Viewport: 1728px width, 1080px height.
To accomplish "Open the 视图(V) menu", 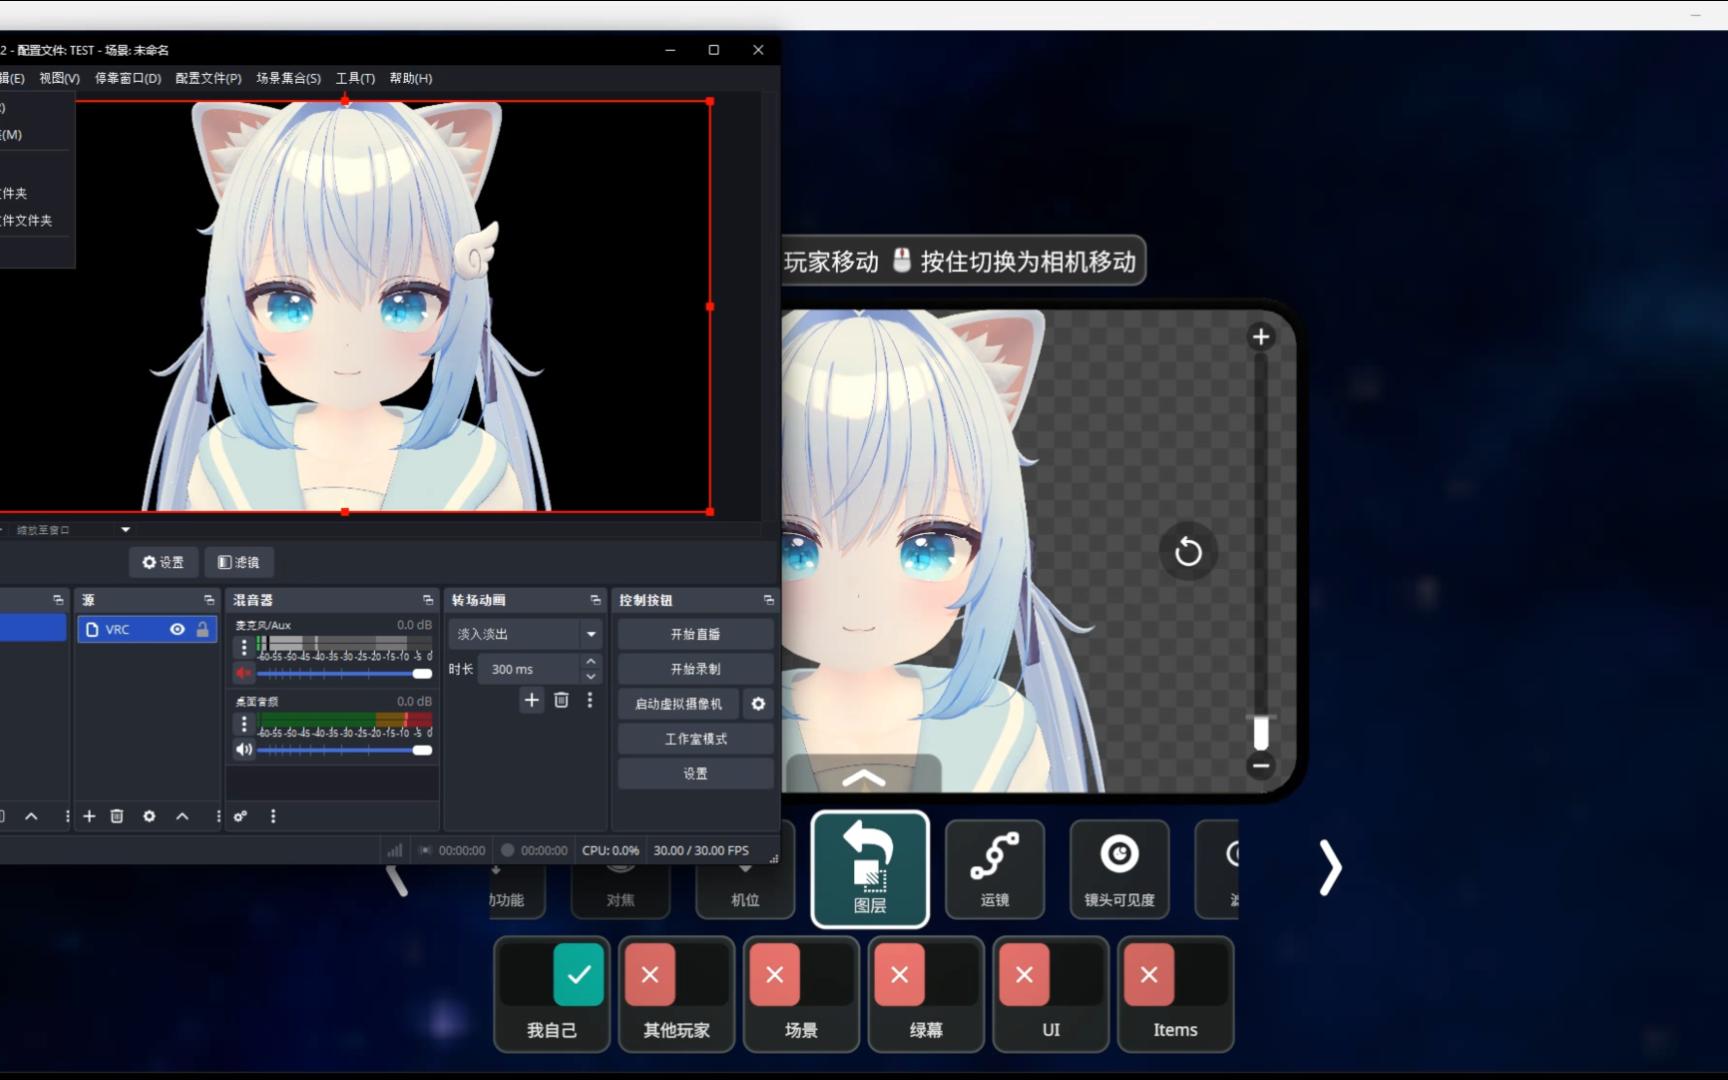I will [x=59, y=78].
